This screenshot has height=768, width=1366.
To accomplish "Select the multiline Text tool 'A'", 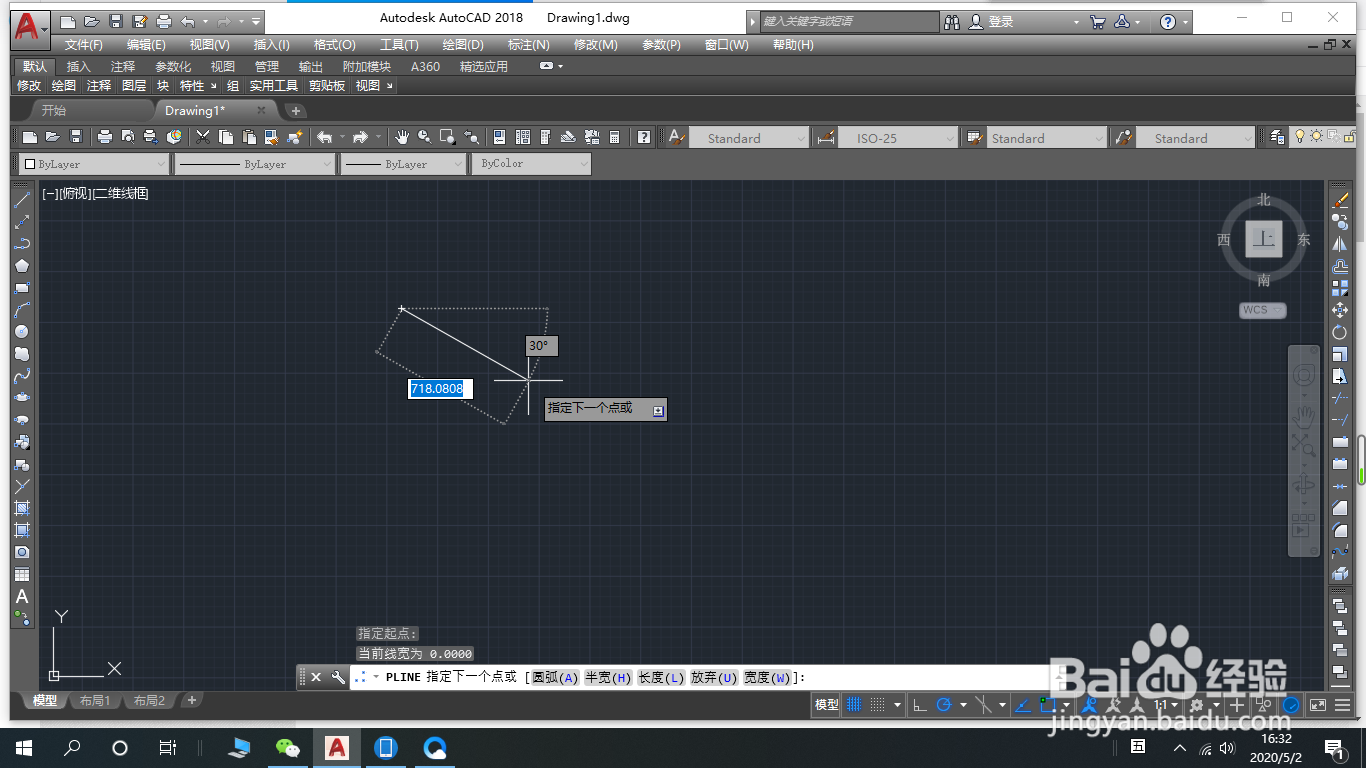I will [22, 597].
